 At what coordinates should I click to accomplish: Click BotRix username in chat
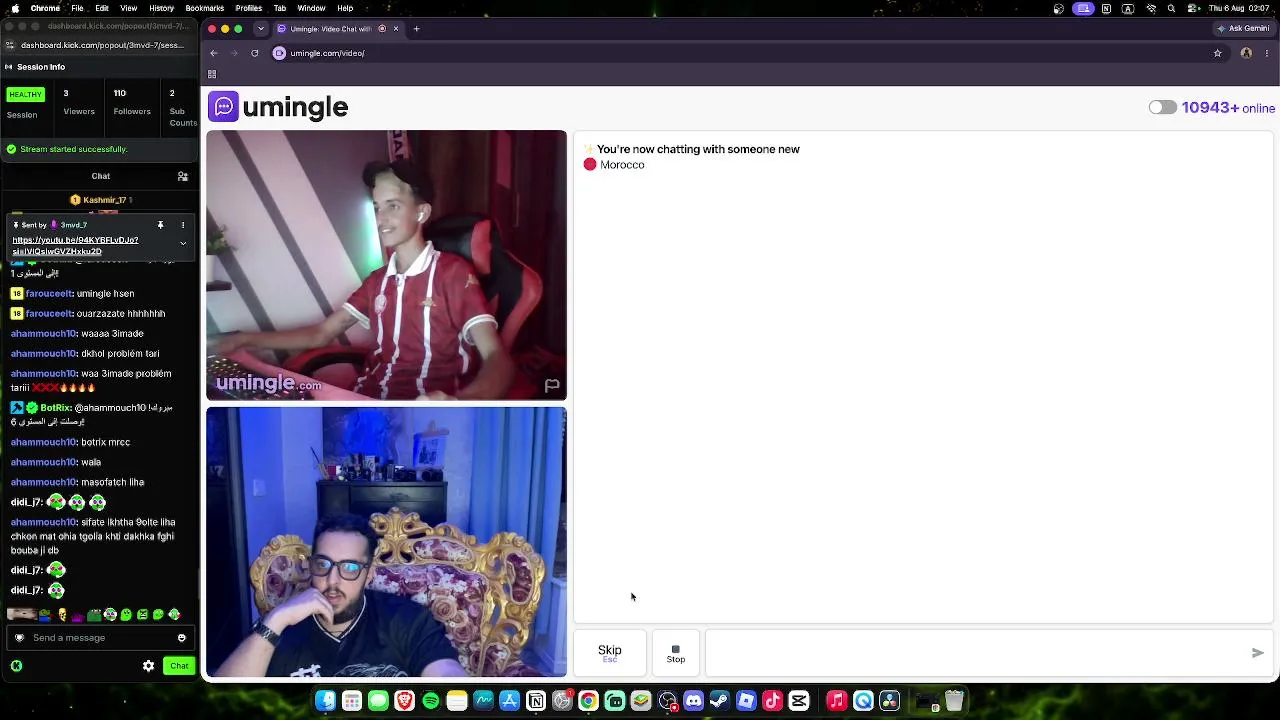click(x=55, y=408)
